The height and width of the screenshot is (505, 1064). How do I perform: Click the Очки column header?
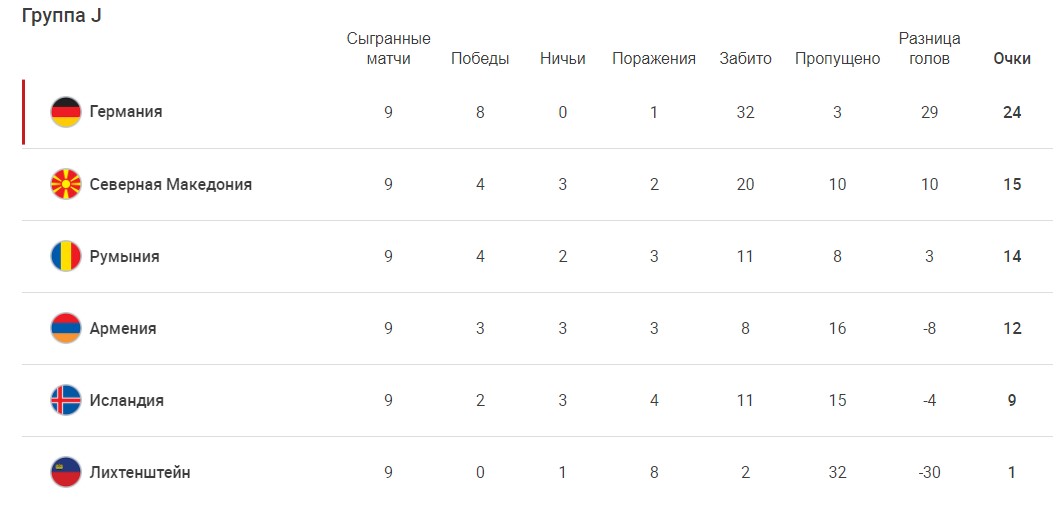pos(1012,59)
